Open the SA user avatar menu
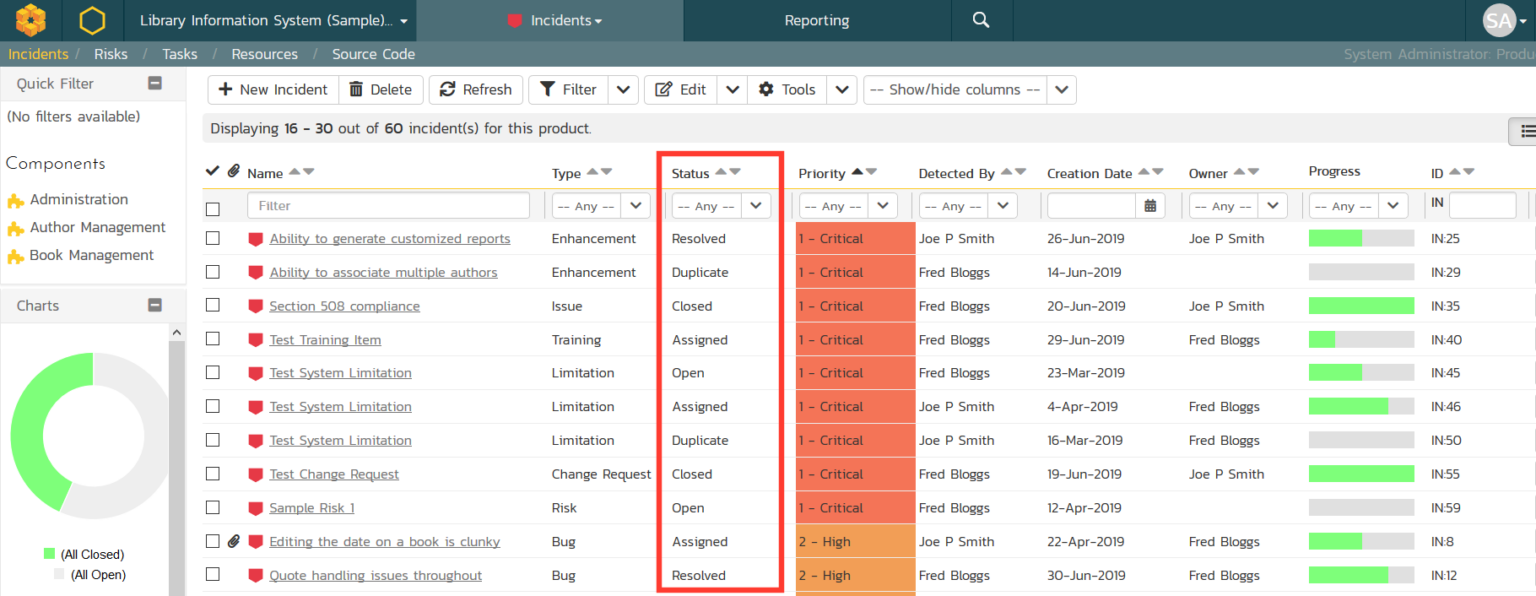This screenshot has width=1536, height=596. click(1498, 20)
